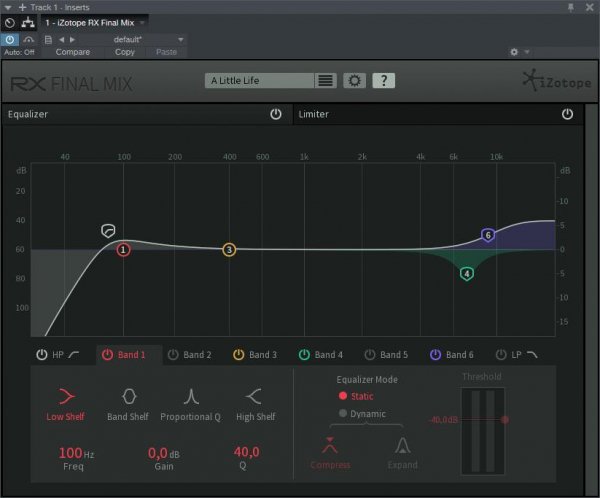Click EQ node 6 on the curve
This screenshot has height=498, width=600.
(x=488, y=235)
